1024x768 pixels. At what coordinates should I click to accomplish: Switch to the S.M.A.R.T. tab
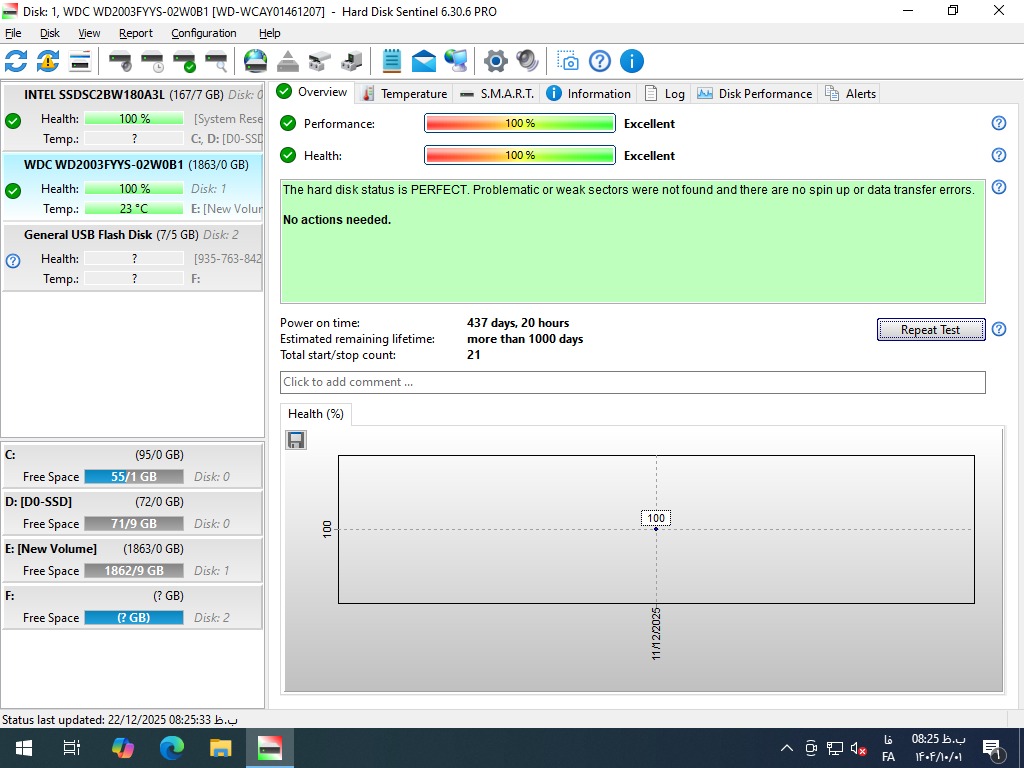tap(497, 93)
